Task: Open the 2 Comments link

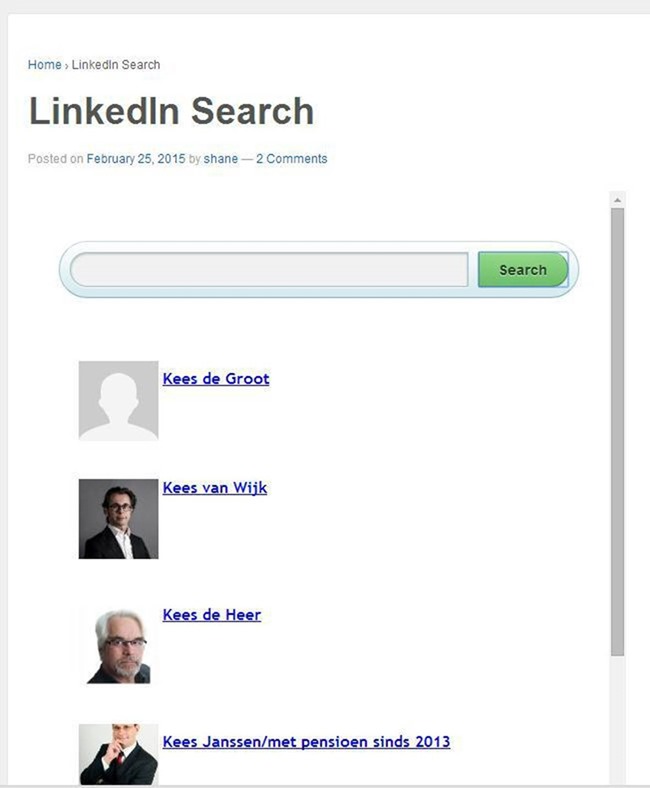Action: 292,159
